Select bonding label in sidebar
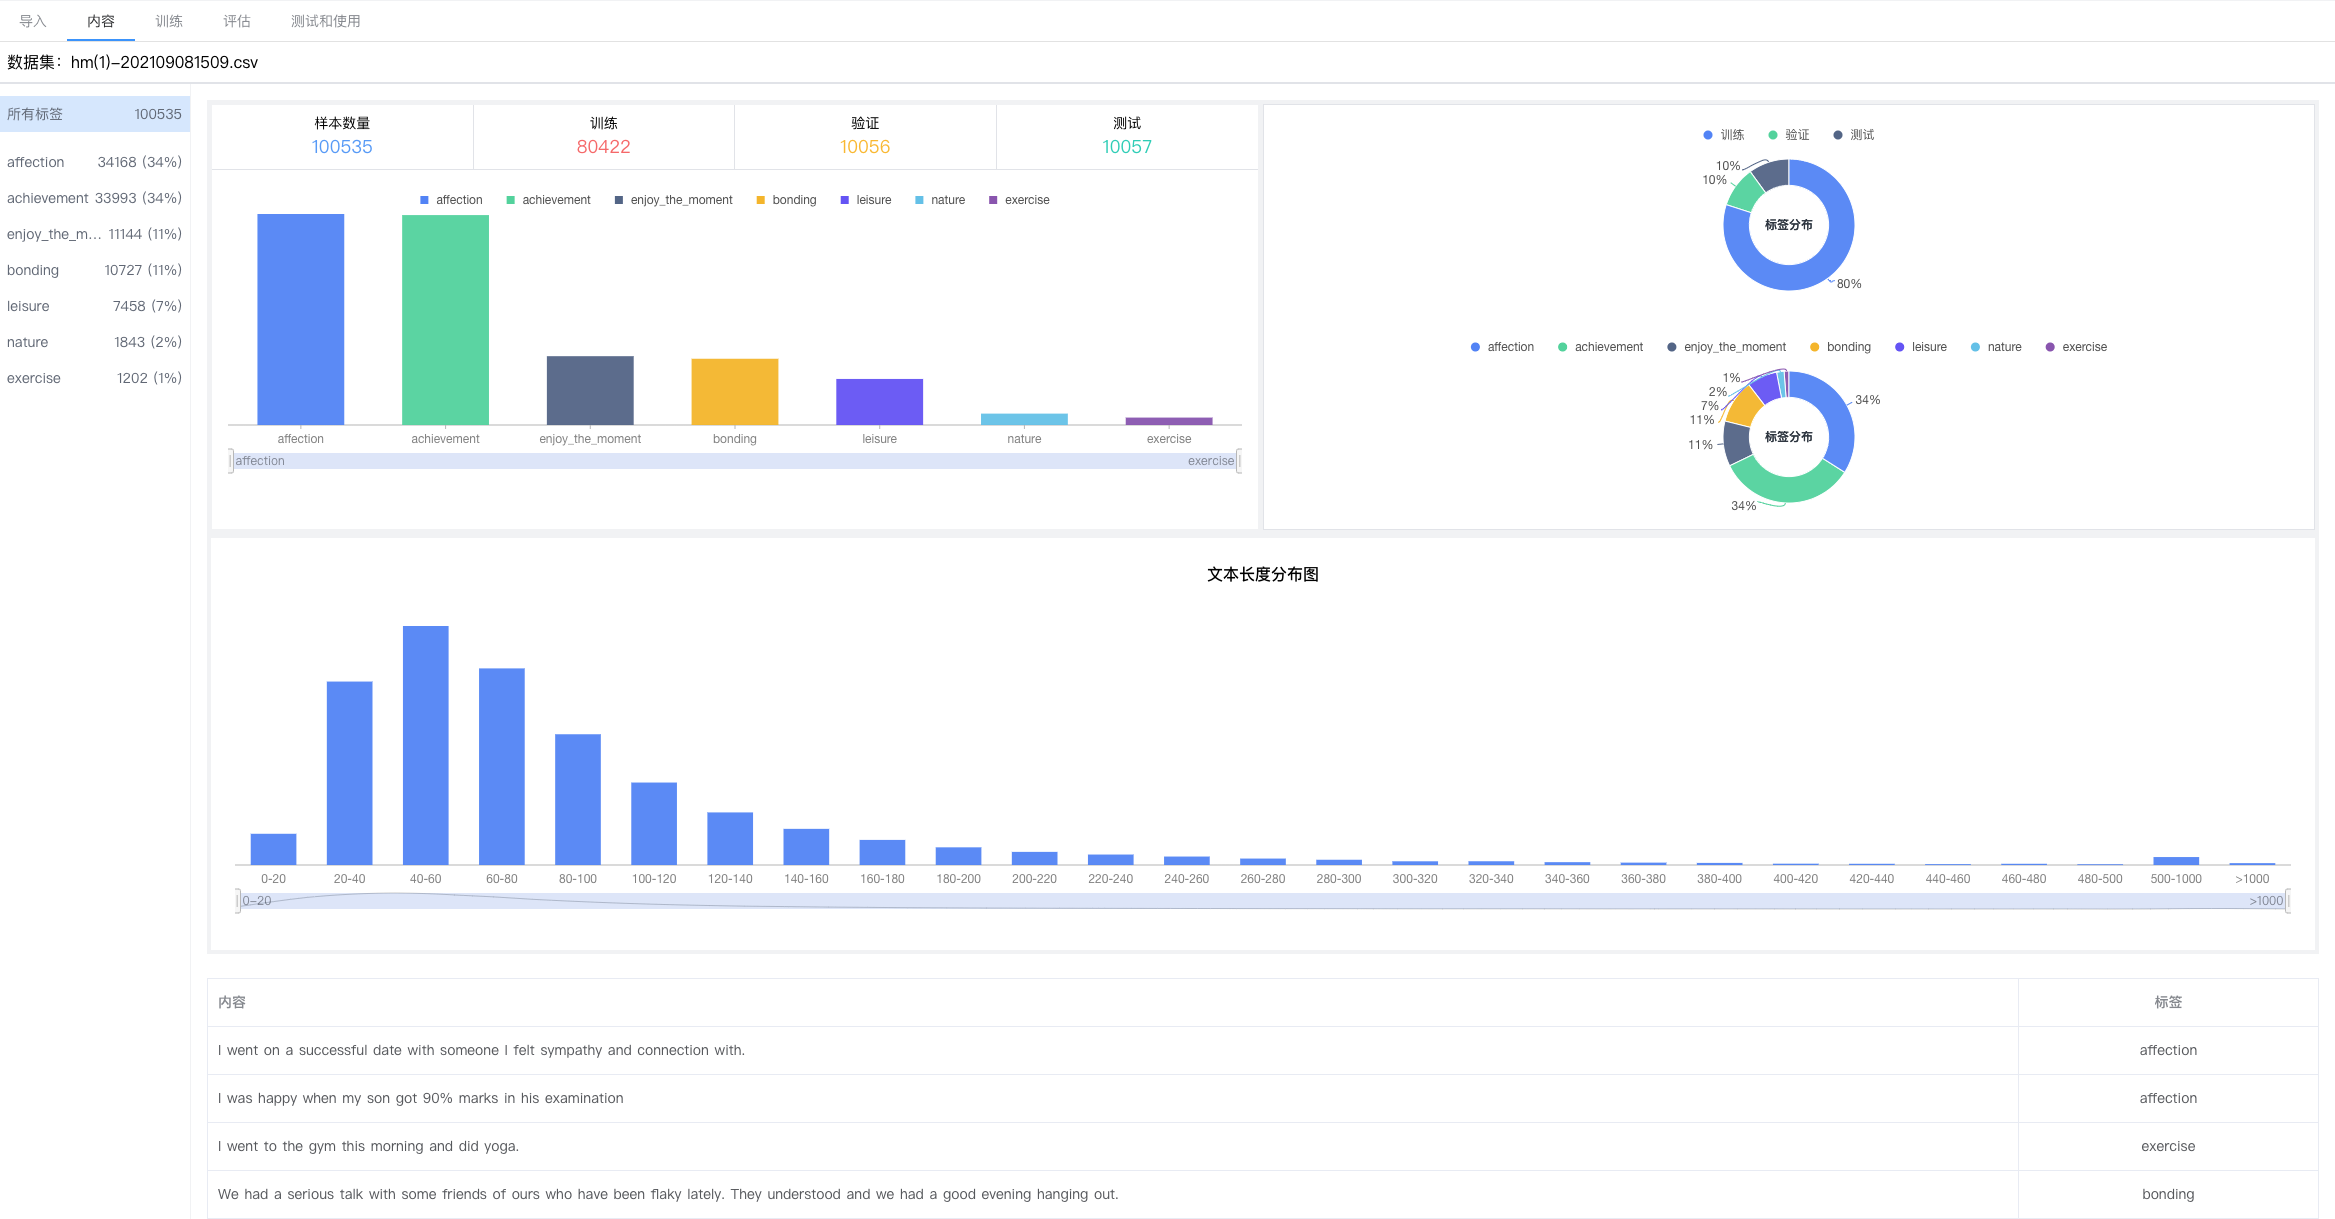The image size is (2335, 1219). [x=95, y=270]
